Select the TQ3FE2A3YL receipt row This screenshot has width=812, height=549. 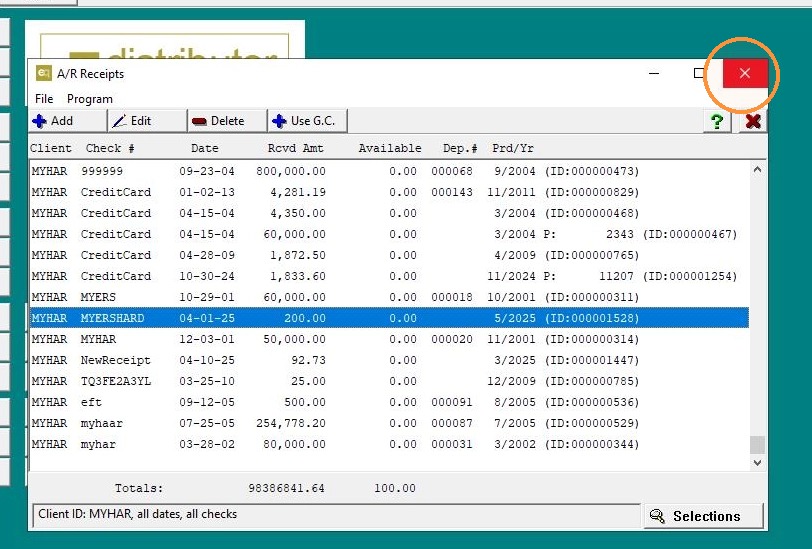pos(389,381)
